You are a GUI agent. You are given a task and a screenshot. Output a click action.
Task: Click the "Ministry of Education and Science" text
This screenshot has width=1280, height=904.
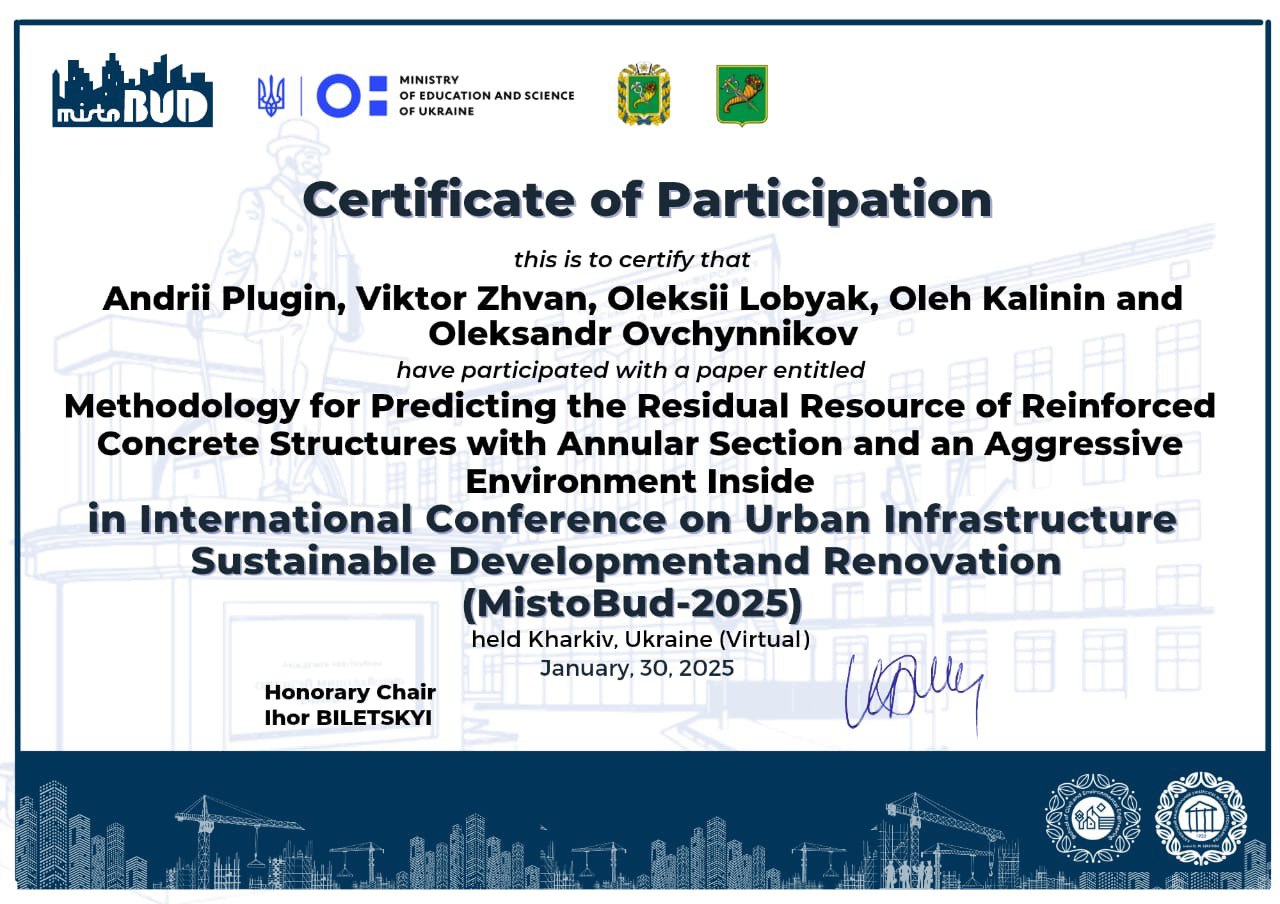pyautogui.click(x=486, y=95)
